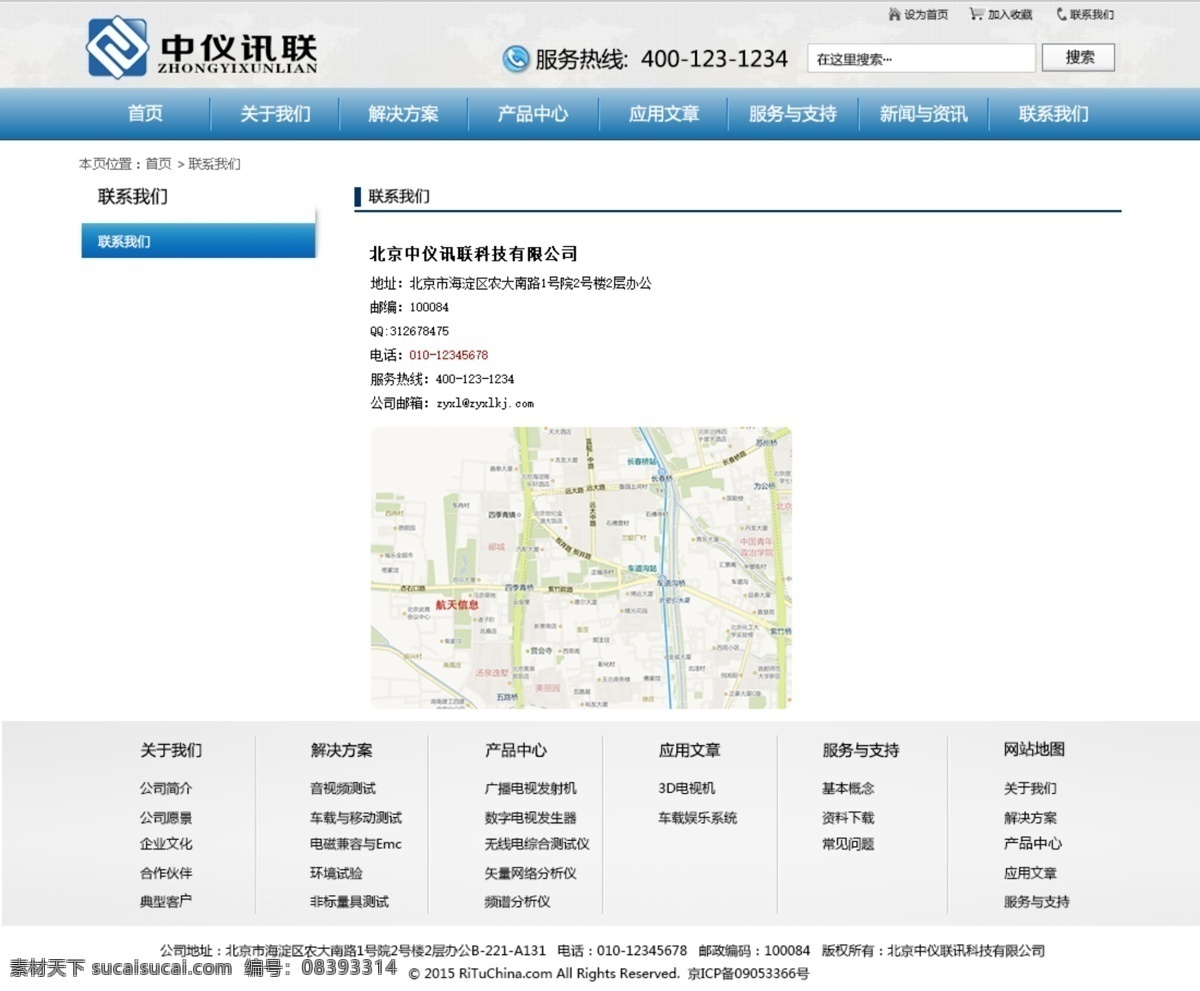
Task: Open footer link 矢量网络分析仪
Action: pos(531,873)
